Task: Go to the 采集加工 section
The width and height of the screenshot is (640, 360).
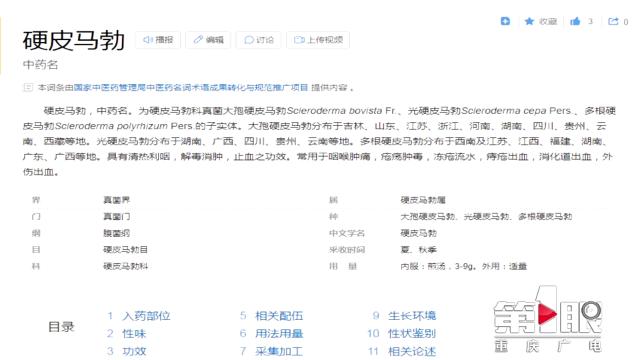Action: point(279,351)
